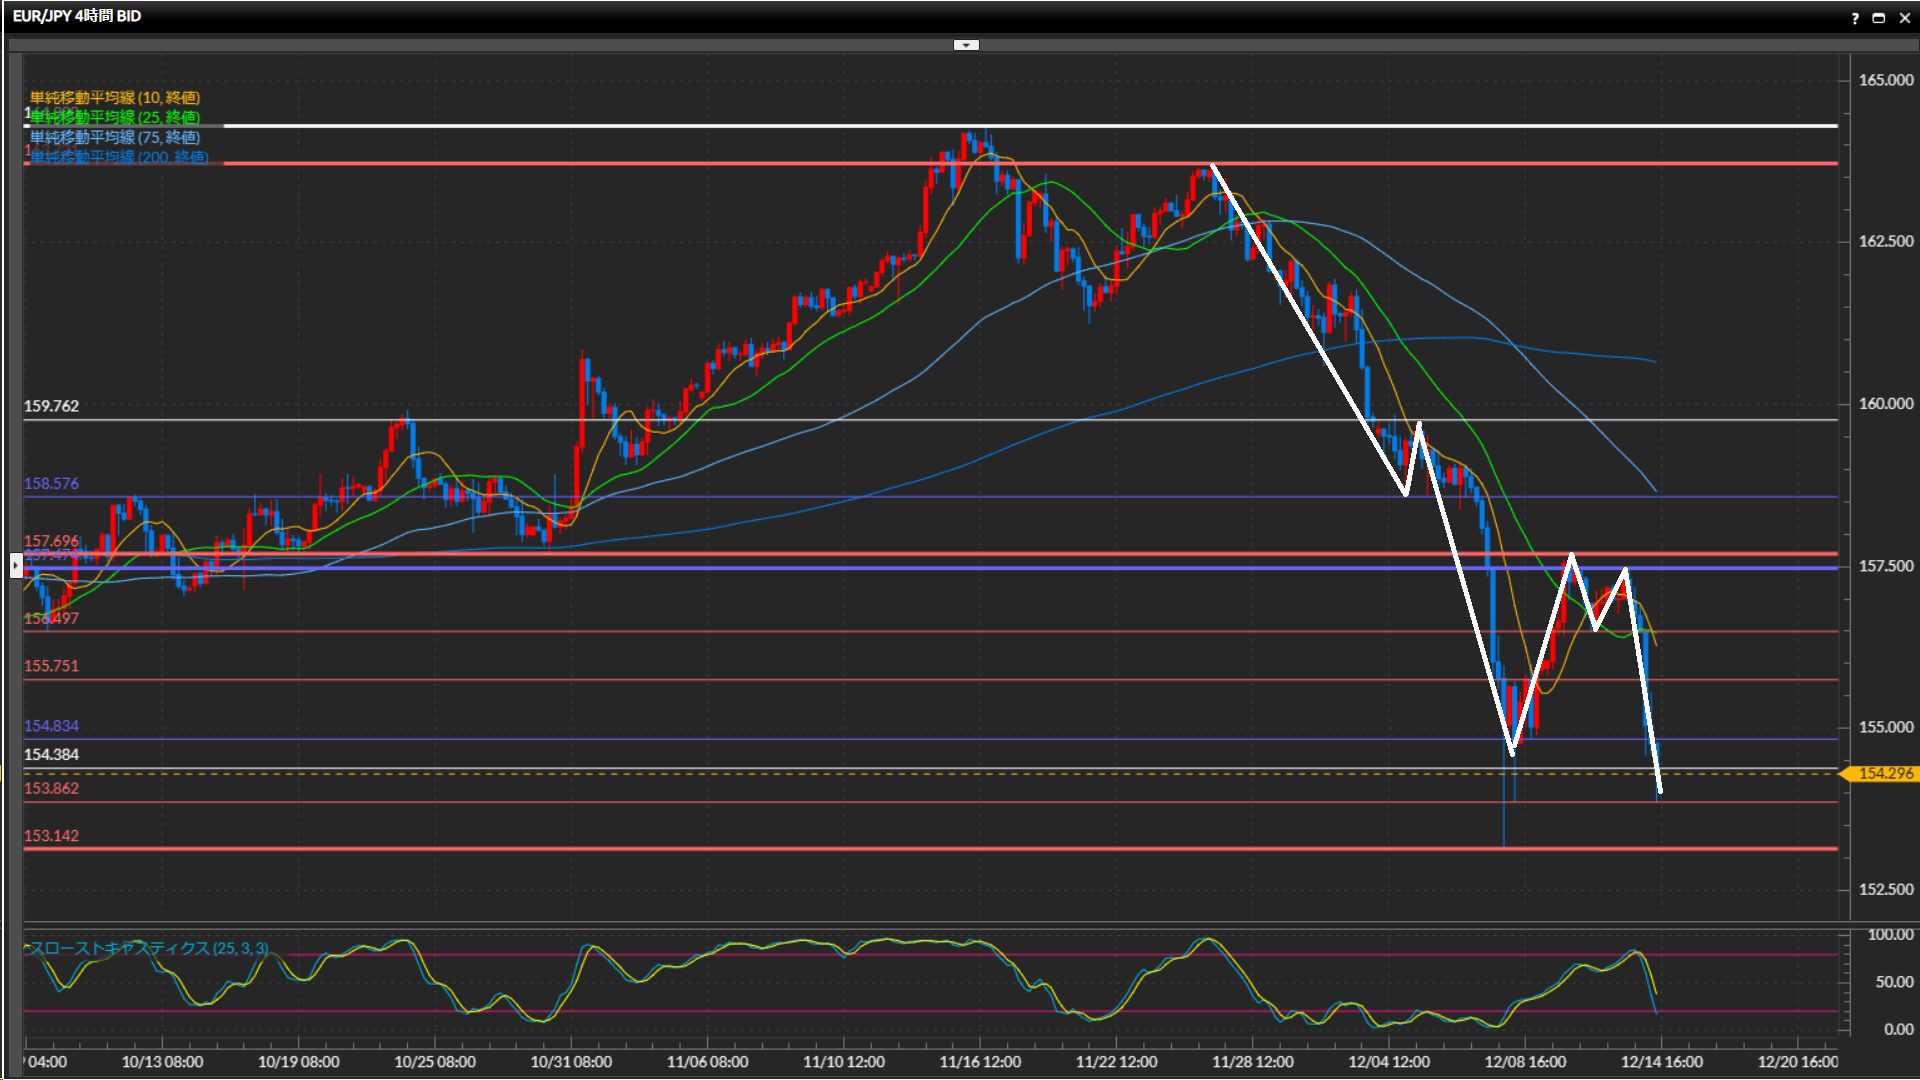Select the SMA (10, 終値) indicator label
The height and width of the screenshot is (1080, 1920).
coord(115,98)
